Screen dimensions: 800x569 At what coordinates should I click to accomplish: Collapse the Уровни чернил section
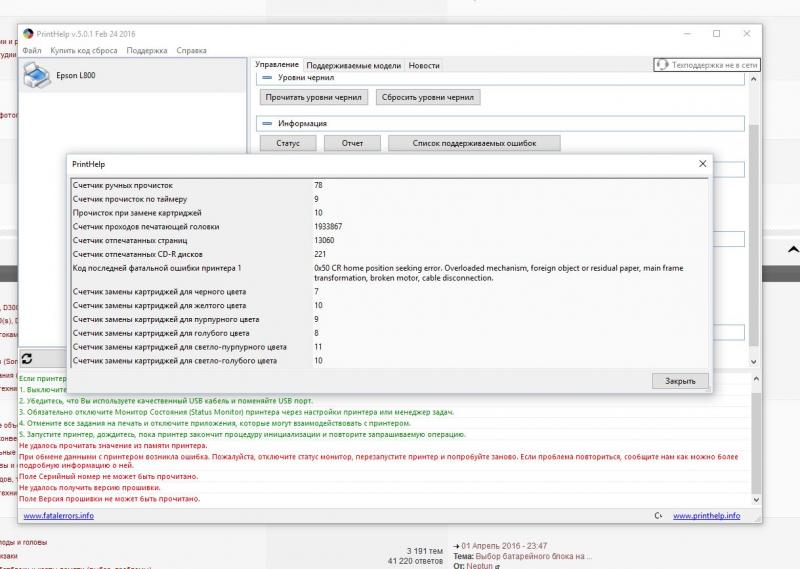267,78
